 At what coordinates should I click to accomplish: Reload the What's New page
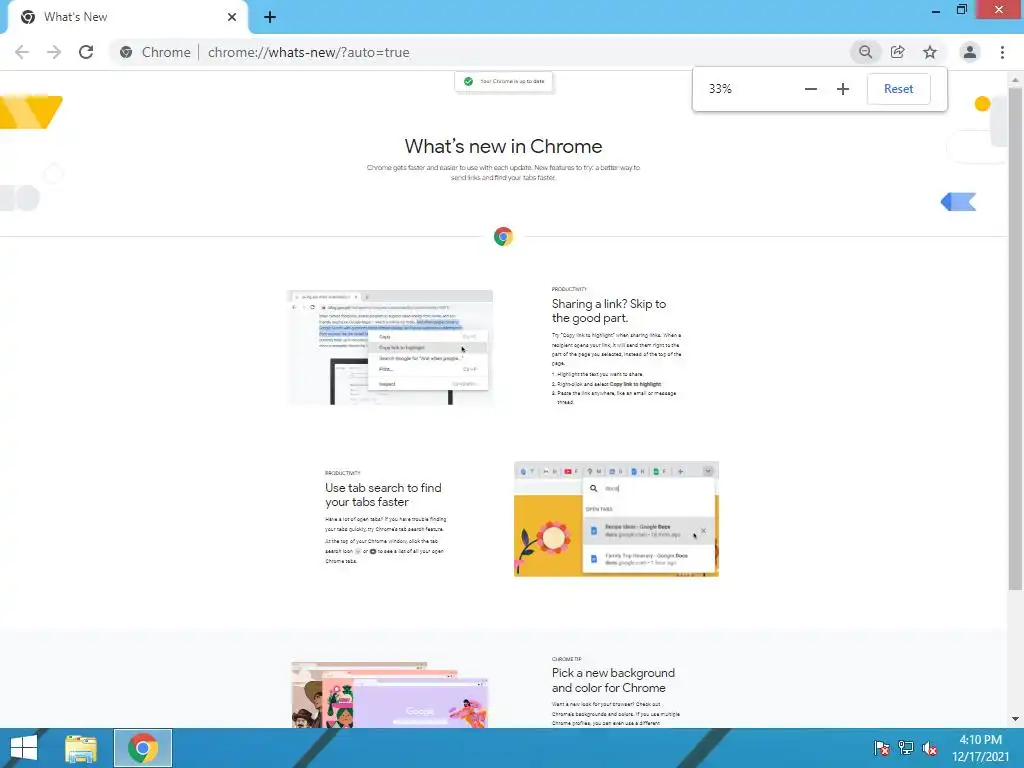[x=86, y=52]
